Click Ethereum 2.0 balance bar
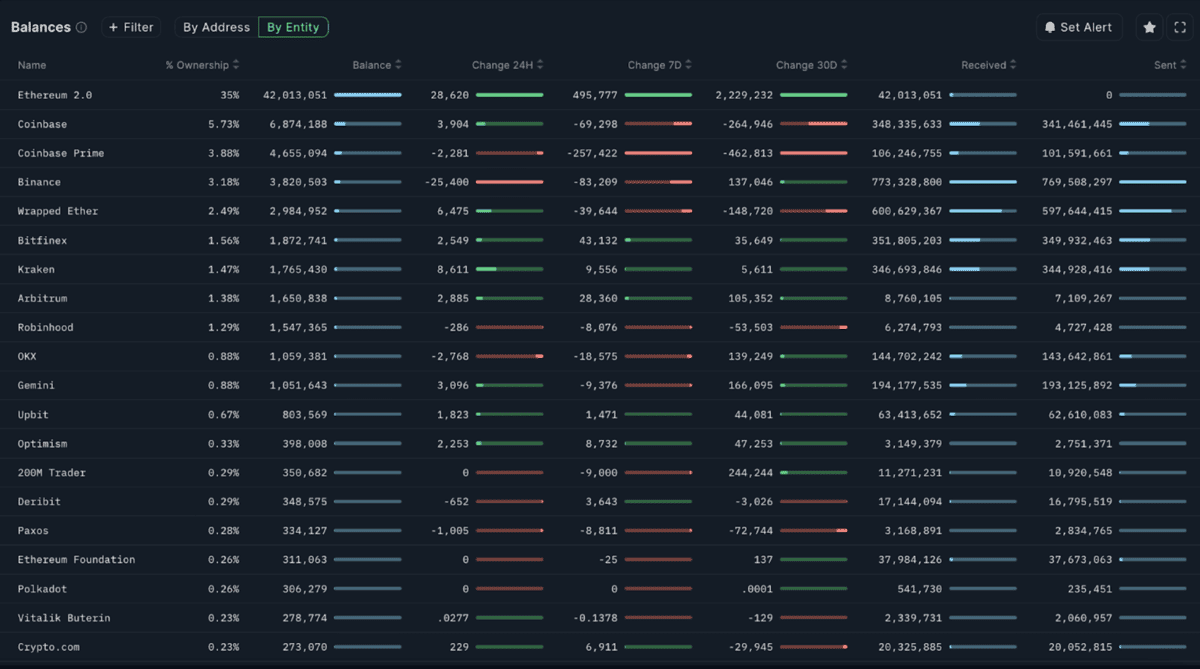Screen dimensions: 1200x669 point(368,95)
